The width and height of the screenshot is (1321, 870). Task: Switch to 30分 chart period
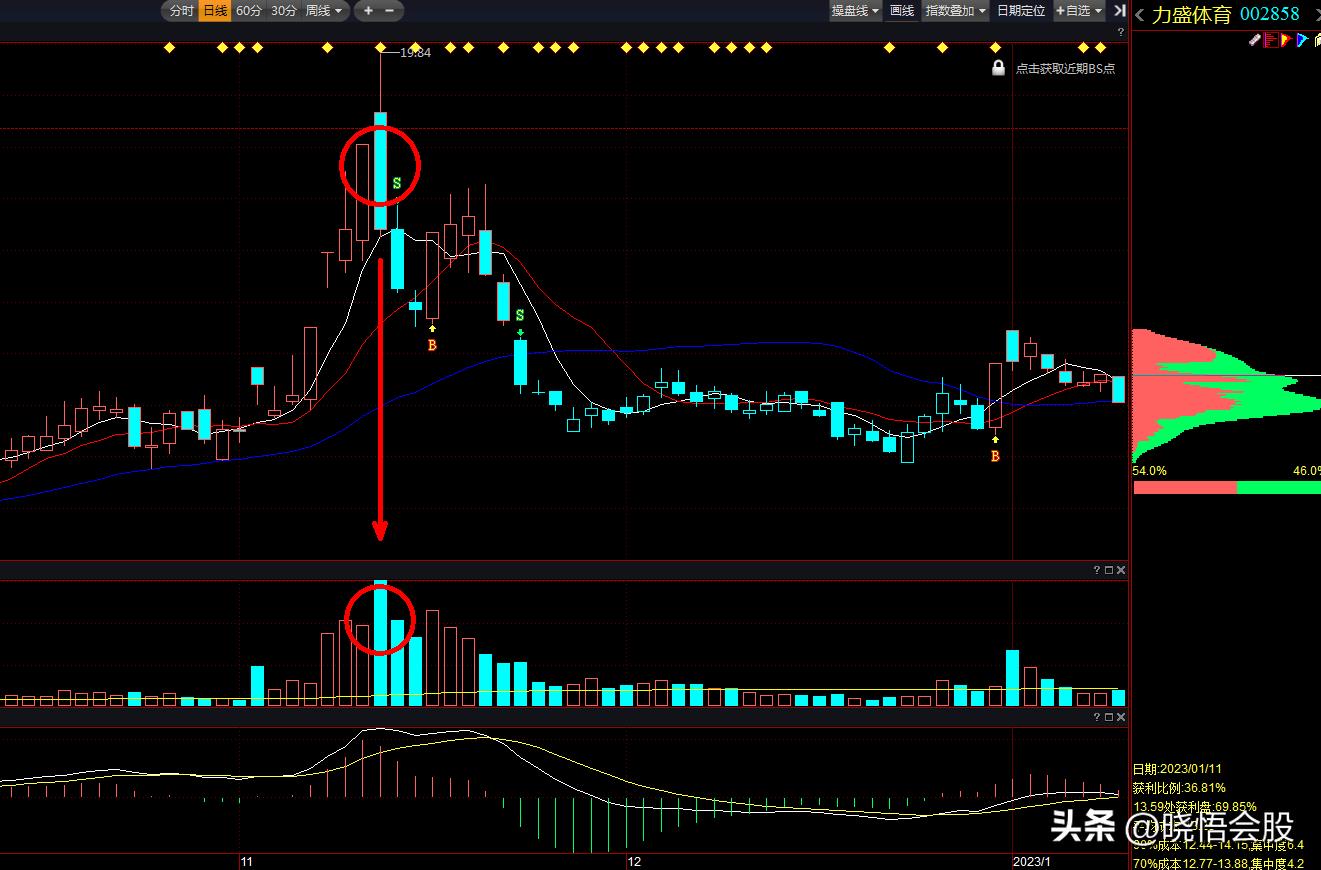coord(284,11)
